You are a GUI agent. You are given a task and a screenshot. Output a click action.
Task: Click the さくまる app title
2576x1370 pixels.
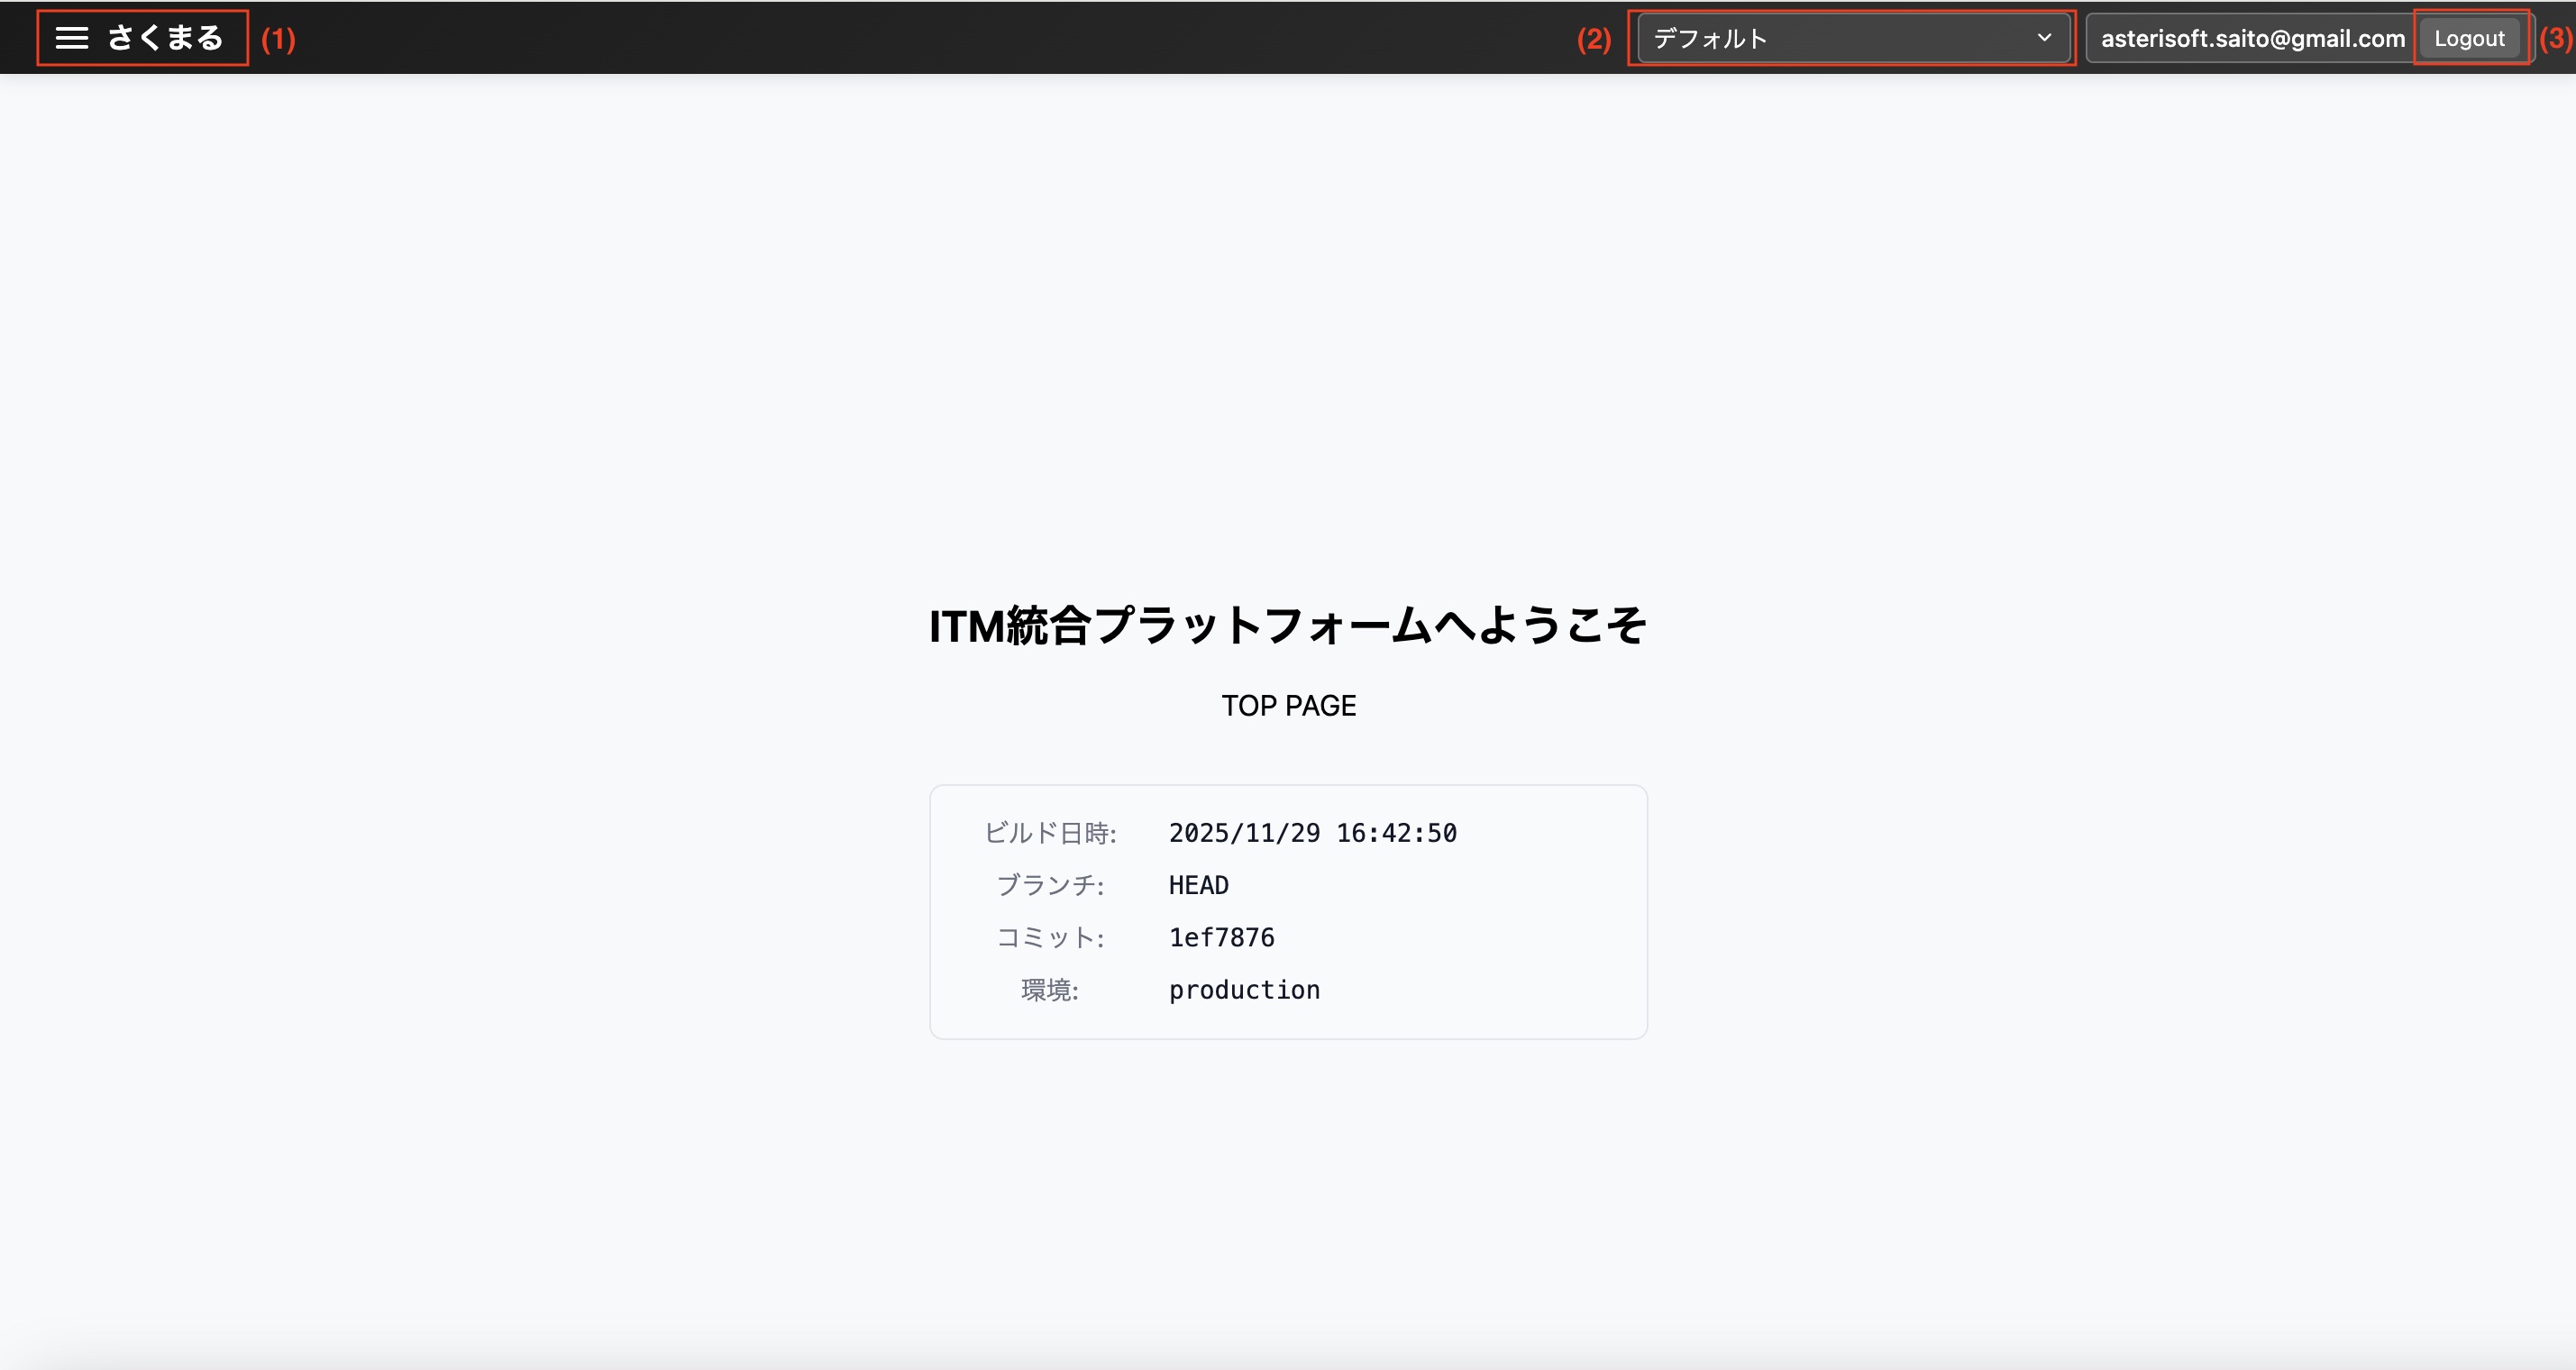pos(166,38)
